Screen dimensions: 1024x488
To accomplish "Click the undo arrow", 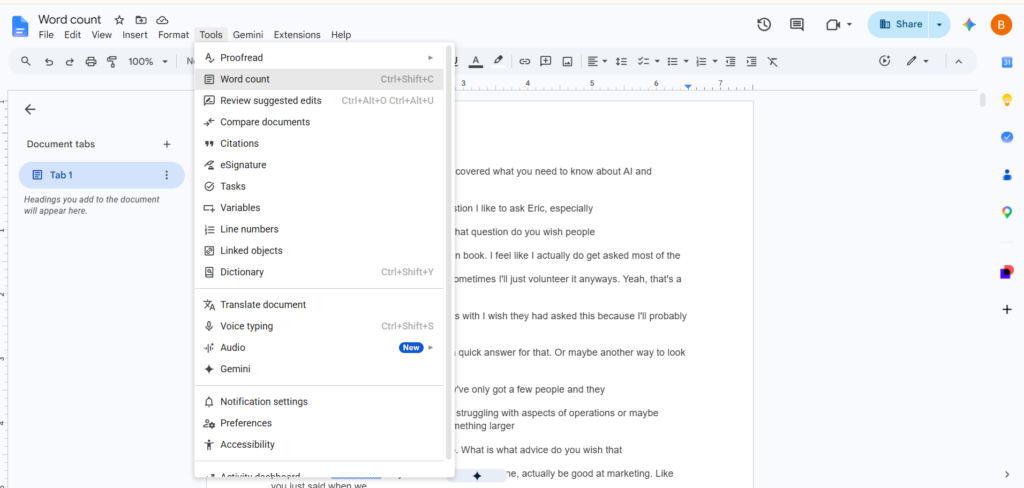I will pyautogui.click(x=48, y=61).
